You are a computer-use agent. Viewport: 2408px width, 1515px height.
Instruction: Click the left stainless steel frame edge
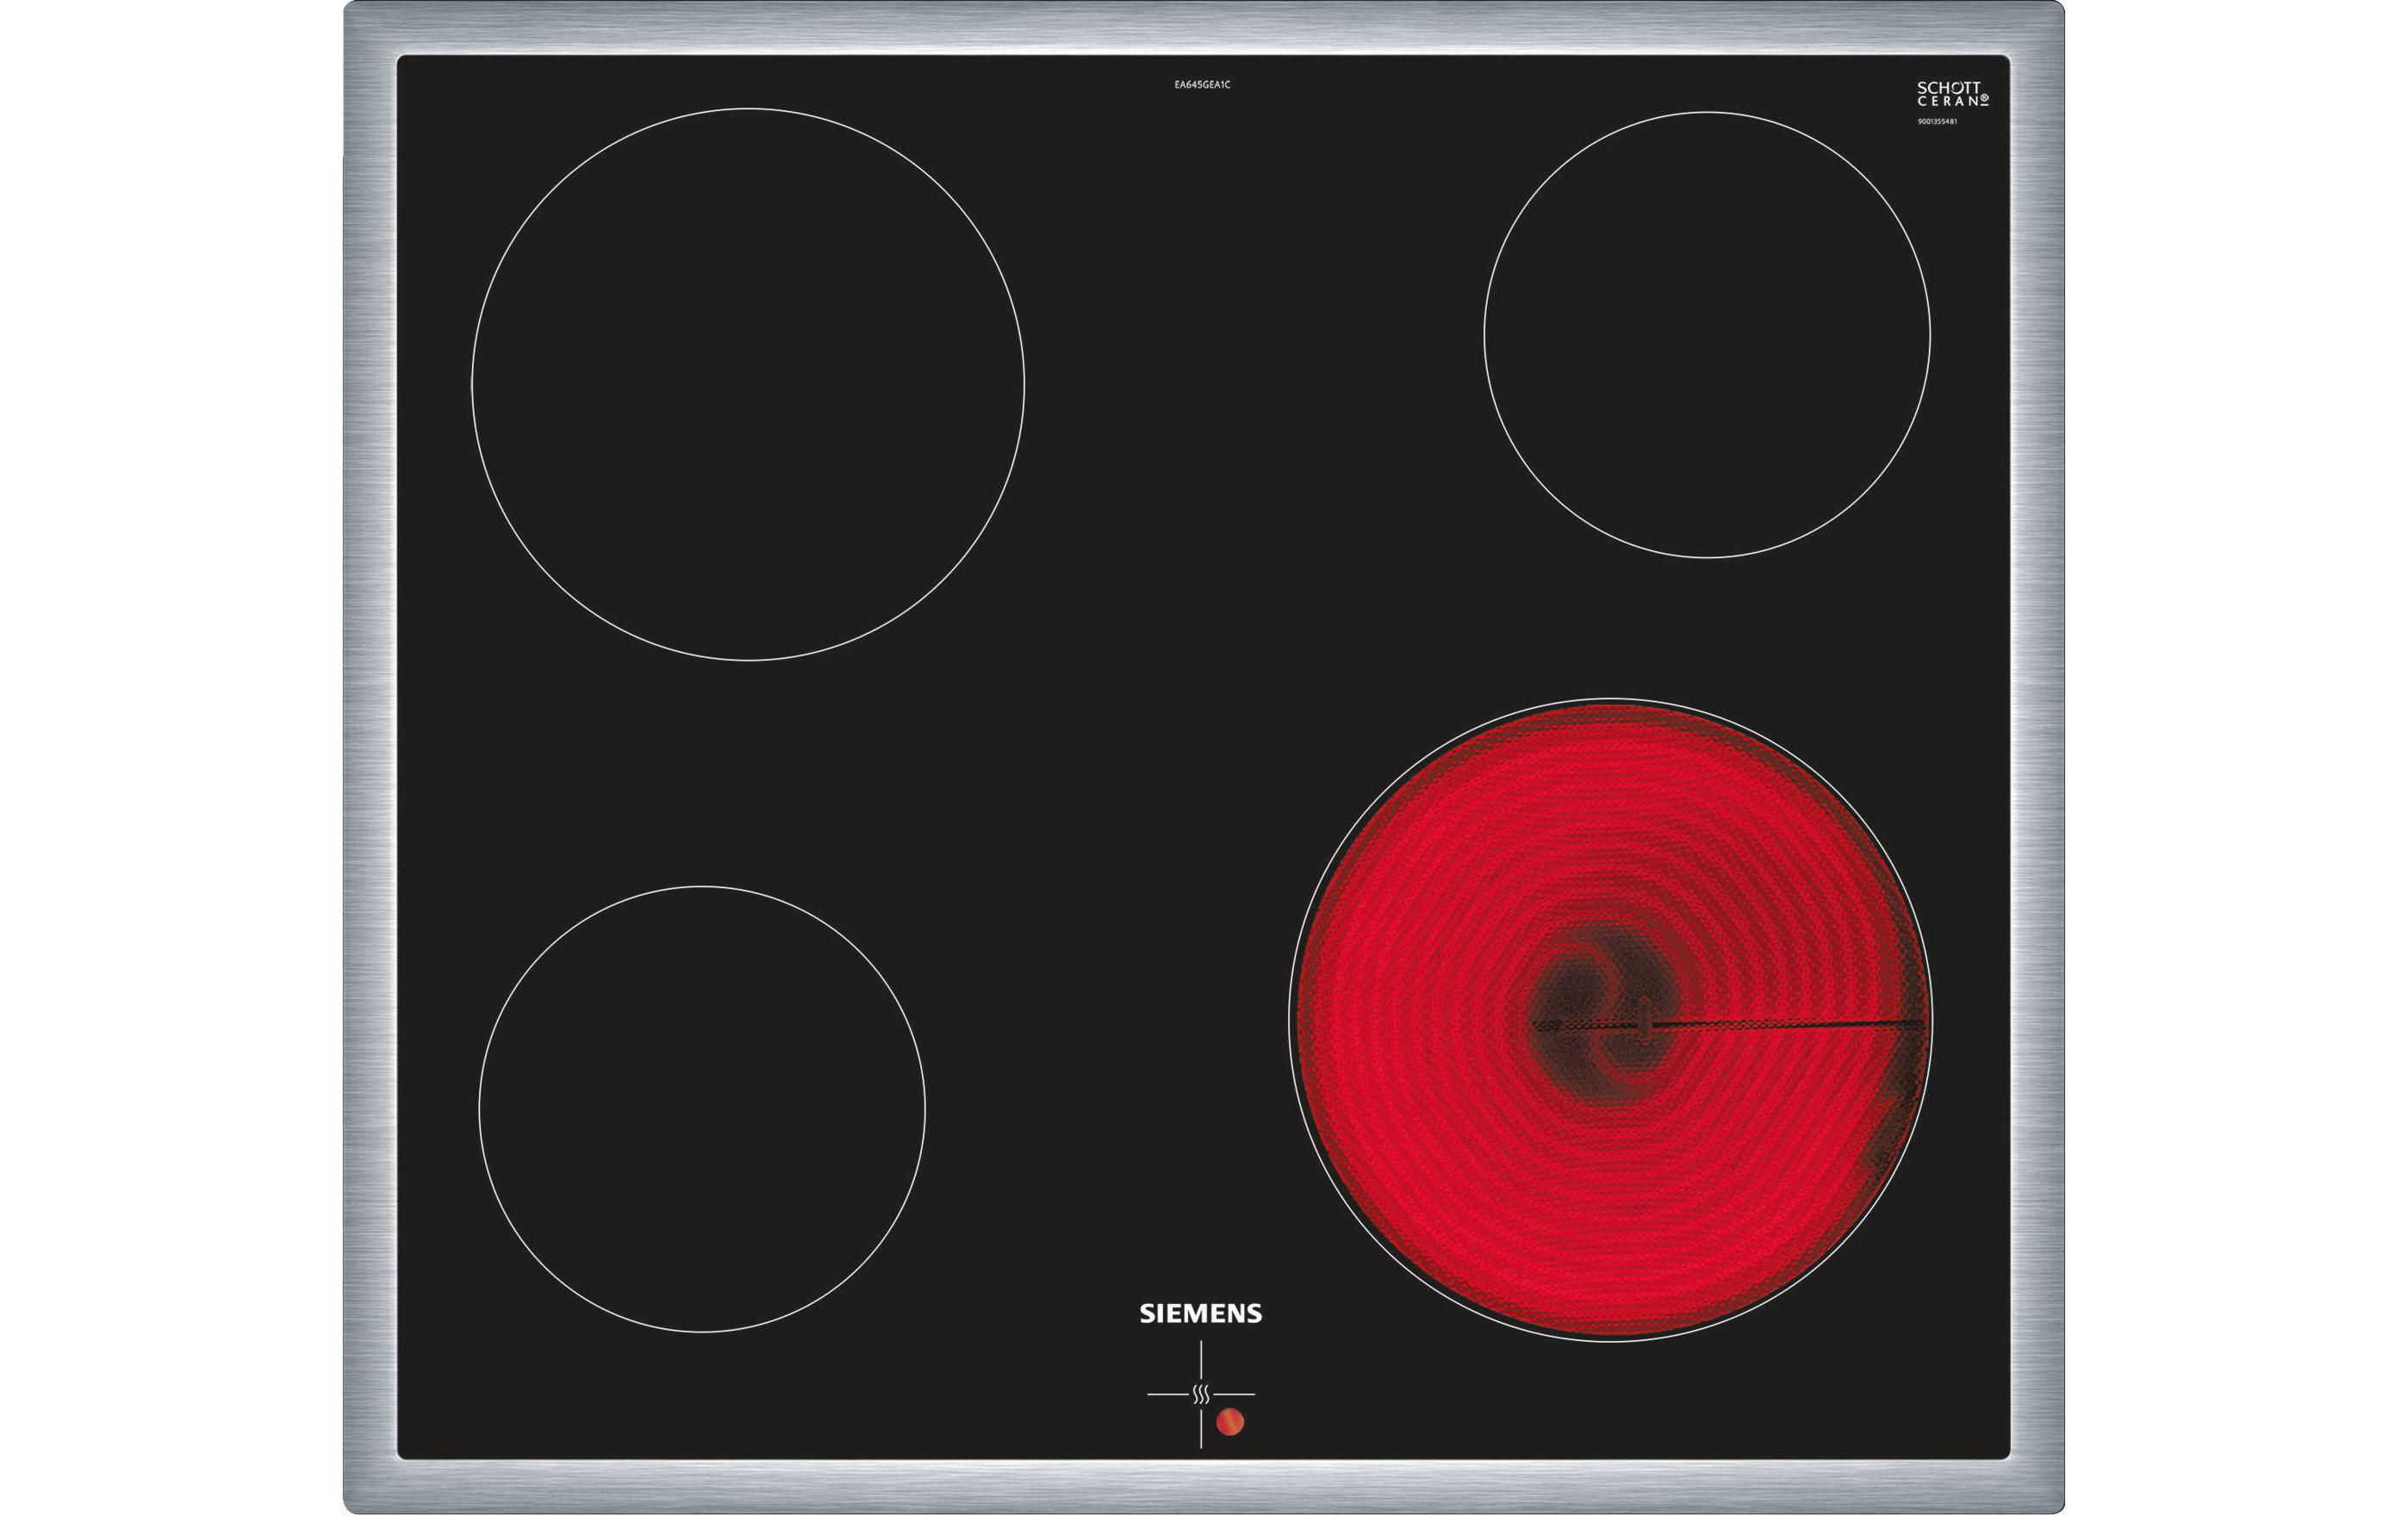click(x=370, y=757)
